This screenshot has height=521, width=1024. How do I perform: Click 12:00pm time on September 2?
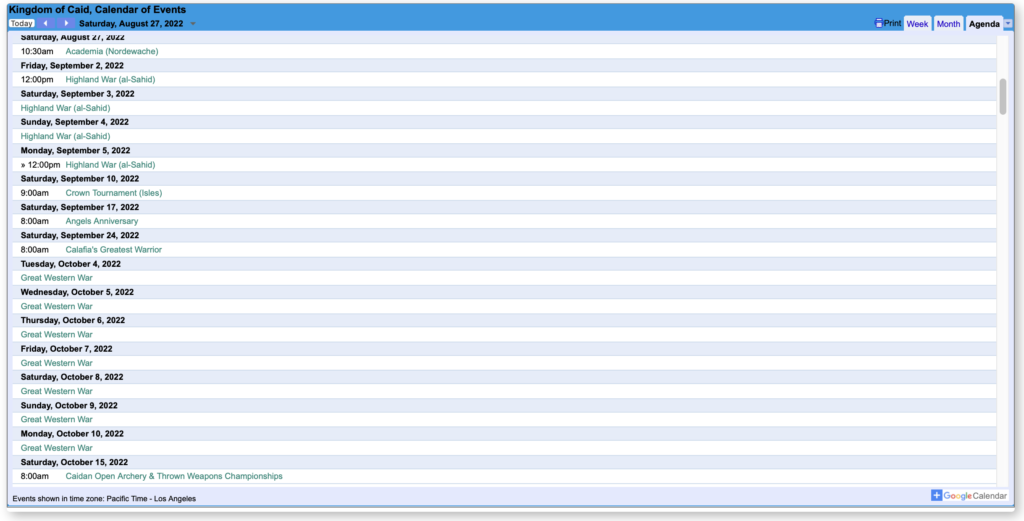[x=37, y=80]
